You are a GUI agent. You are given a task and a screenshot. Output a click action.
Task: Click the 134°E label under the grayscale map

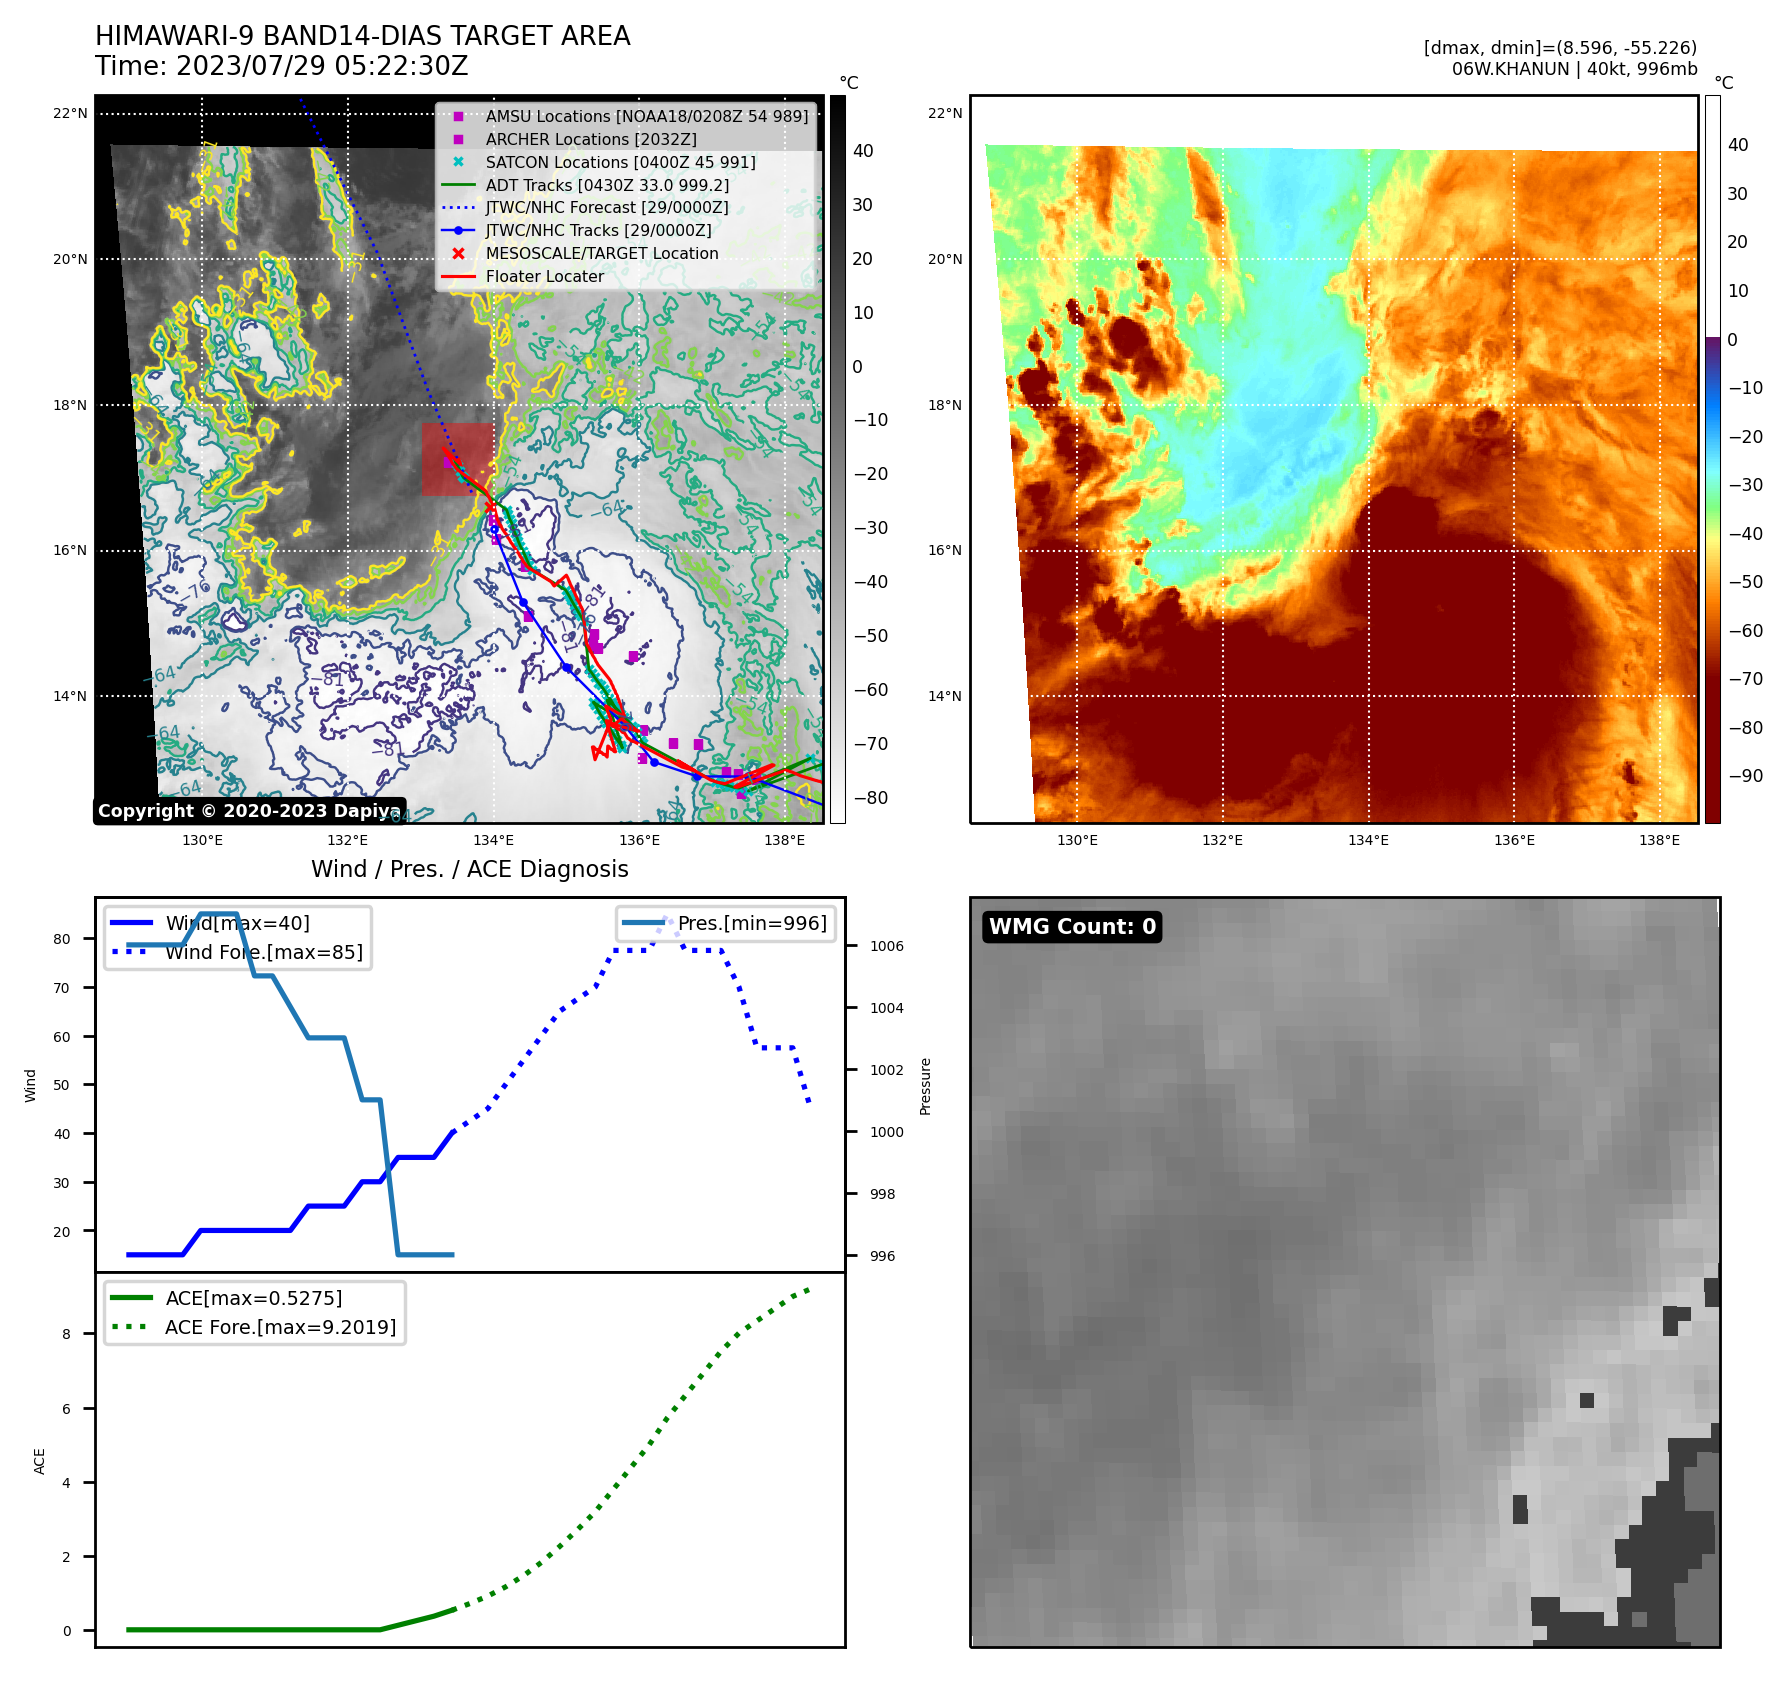494,840
